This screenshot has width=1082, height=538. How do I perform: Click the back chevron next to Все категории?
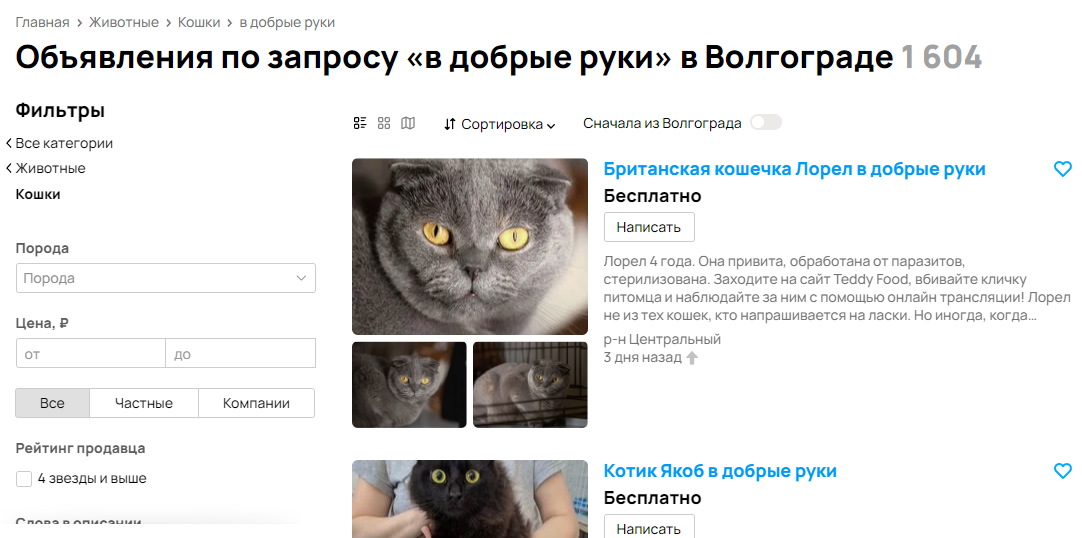pos(9,143)
